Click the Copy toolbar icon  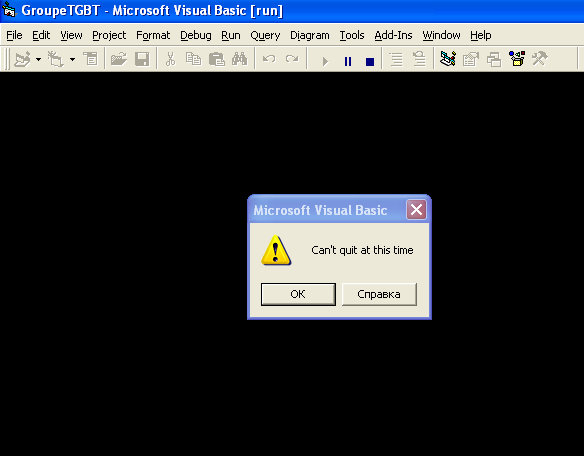193,59
